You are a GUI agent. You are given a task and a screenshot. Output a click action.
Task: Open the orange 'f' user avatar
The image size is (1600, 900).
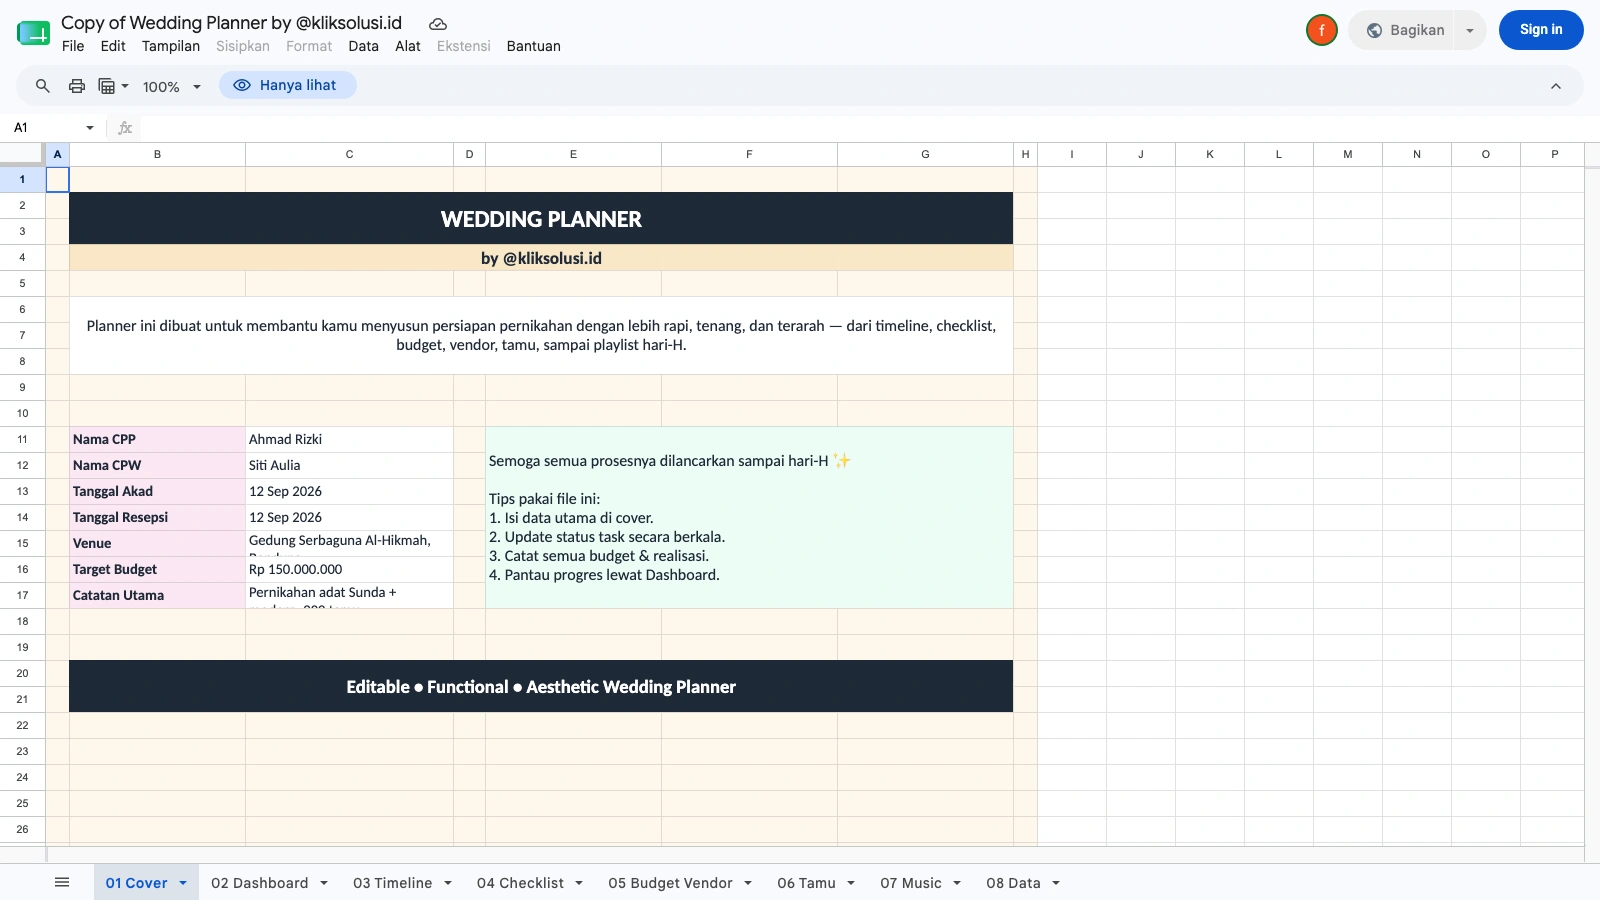pos(1322,30)
